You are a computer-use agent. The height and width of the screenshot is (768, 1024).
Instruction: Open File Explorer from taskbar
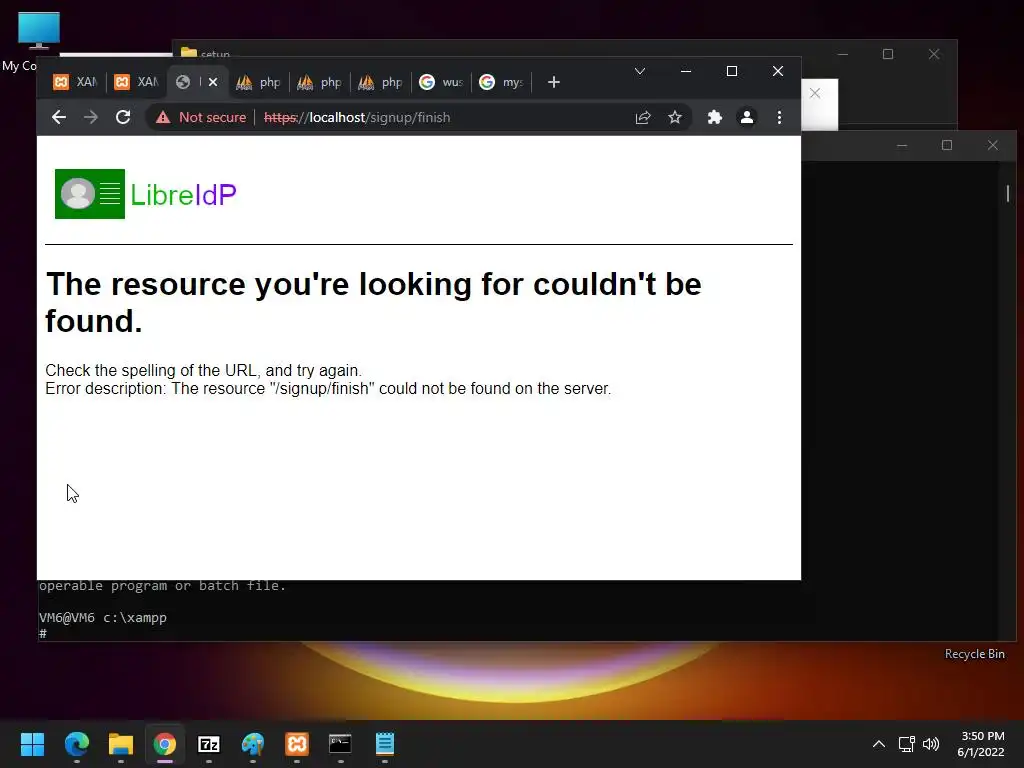[121, 744]
